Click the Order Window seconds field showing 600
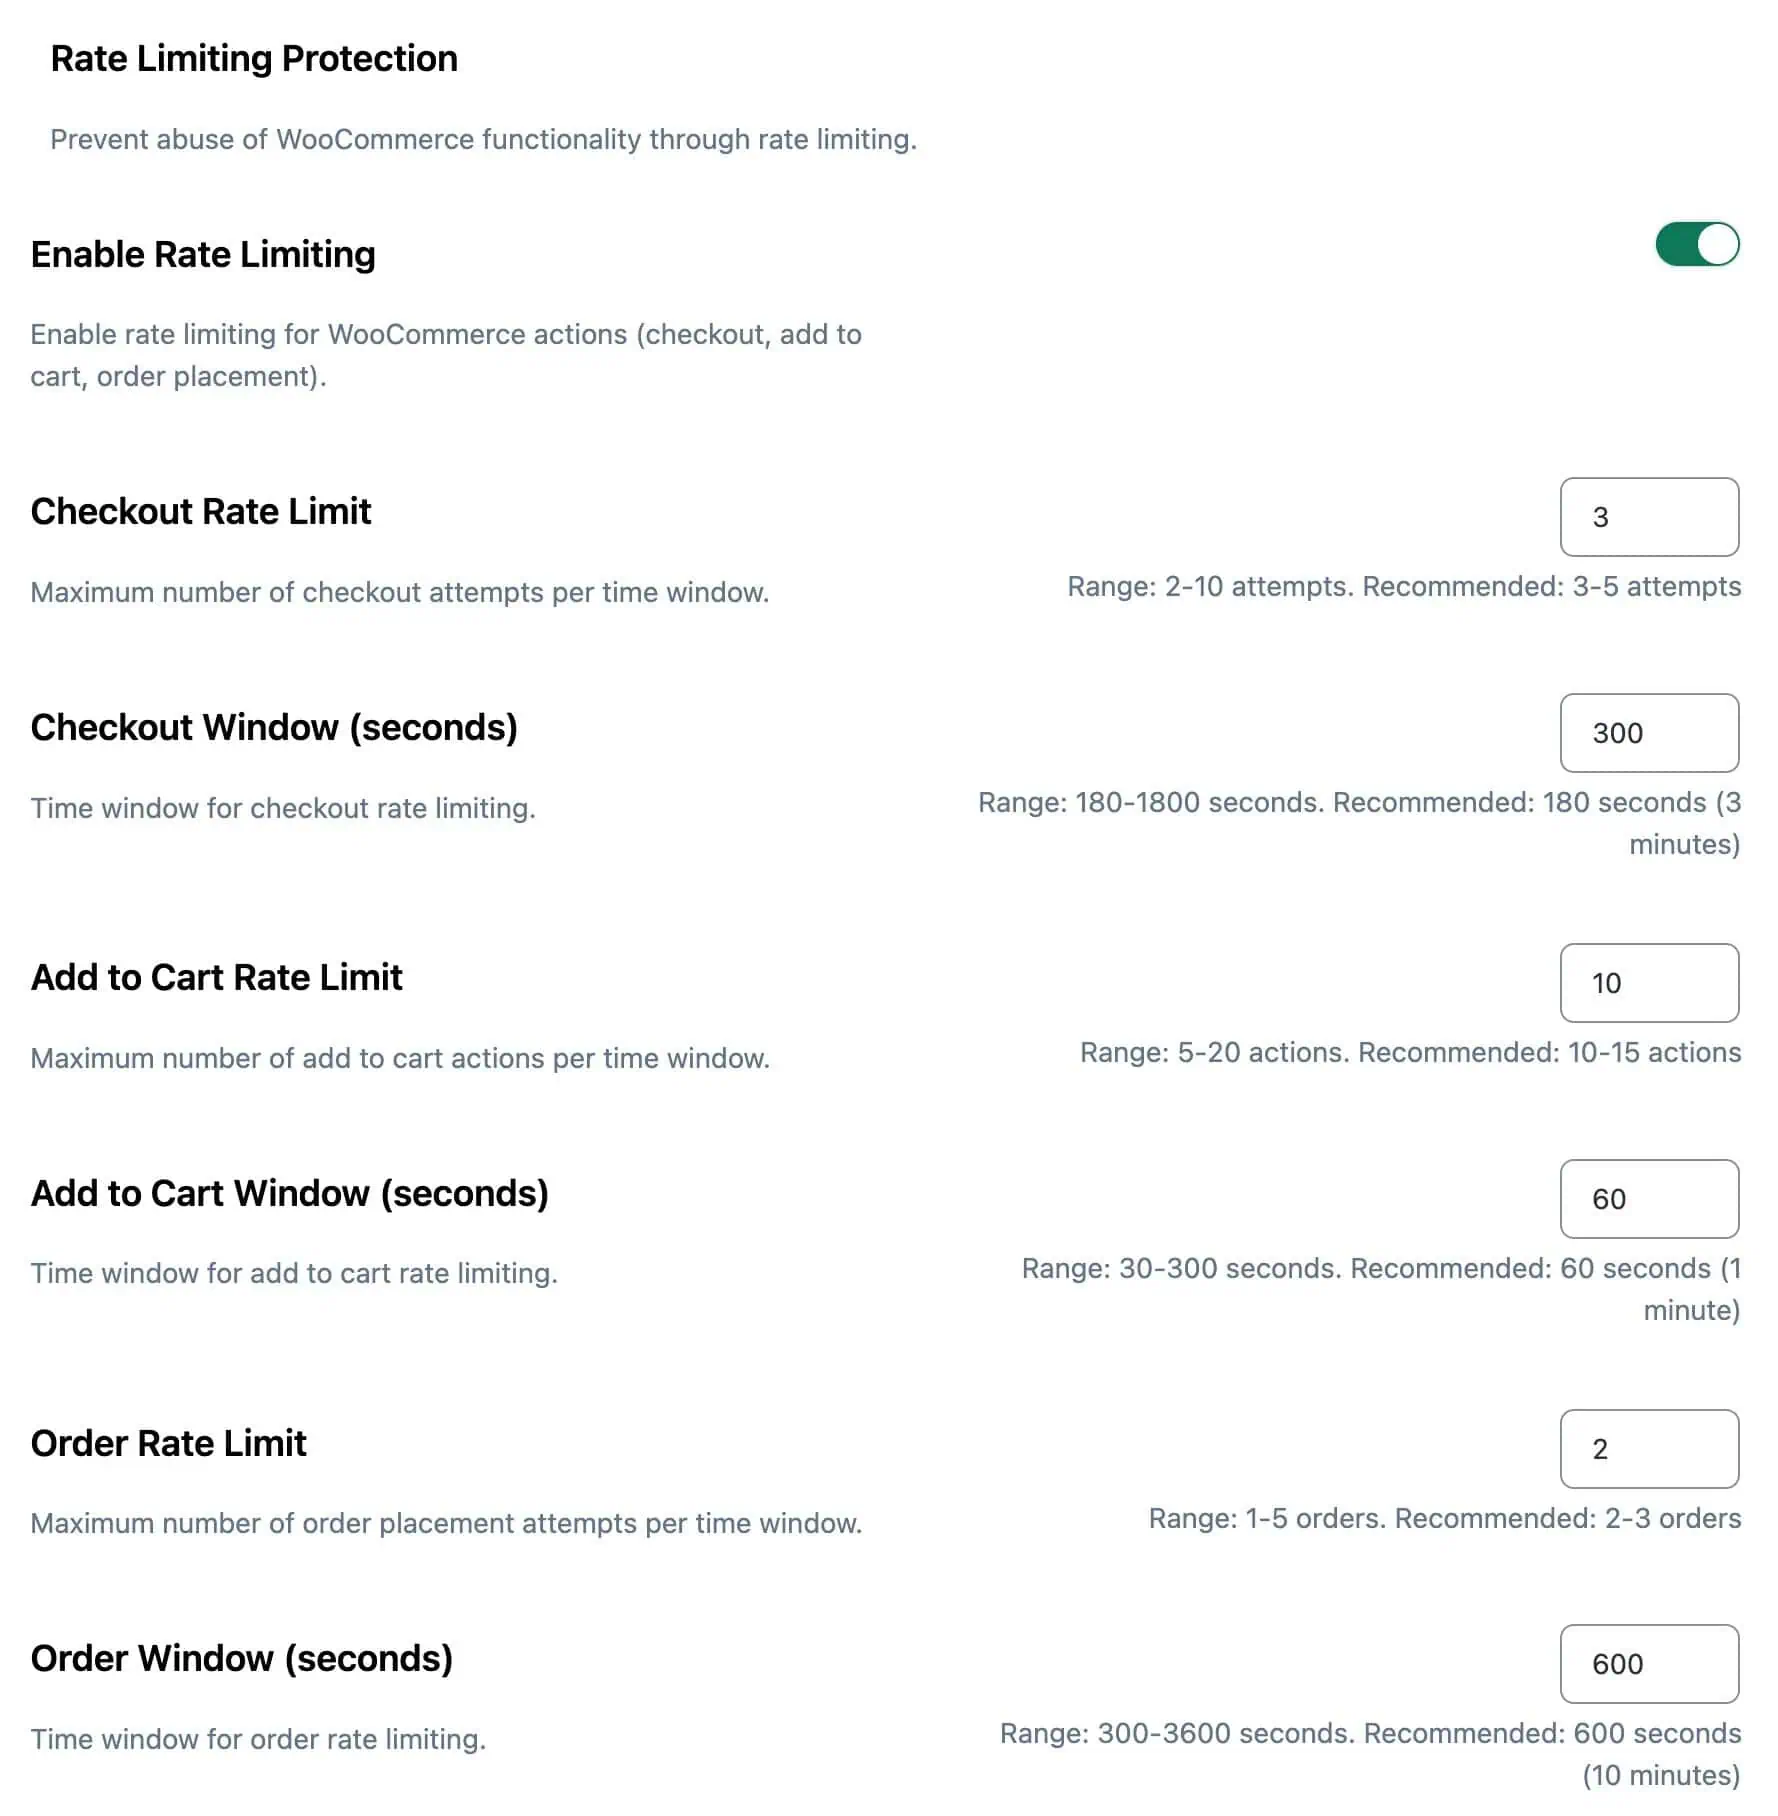The image size is (1778, 1816). click(x=1649, y=1664)
